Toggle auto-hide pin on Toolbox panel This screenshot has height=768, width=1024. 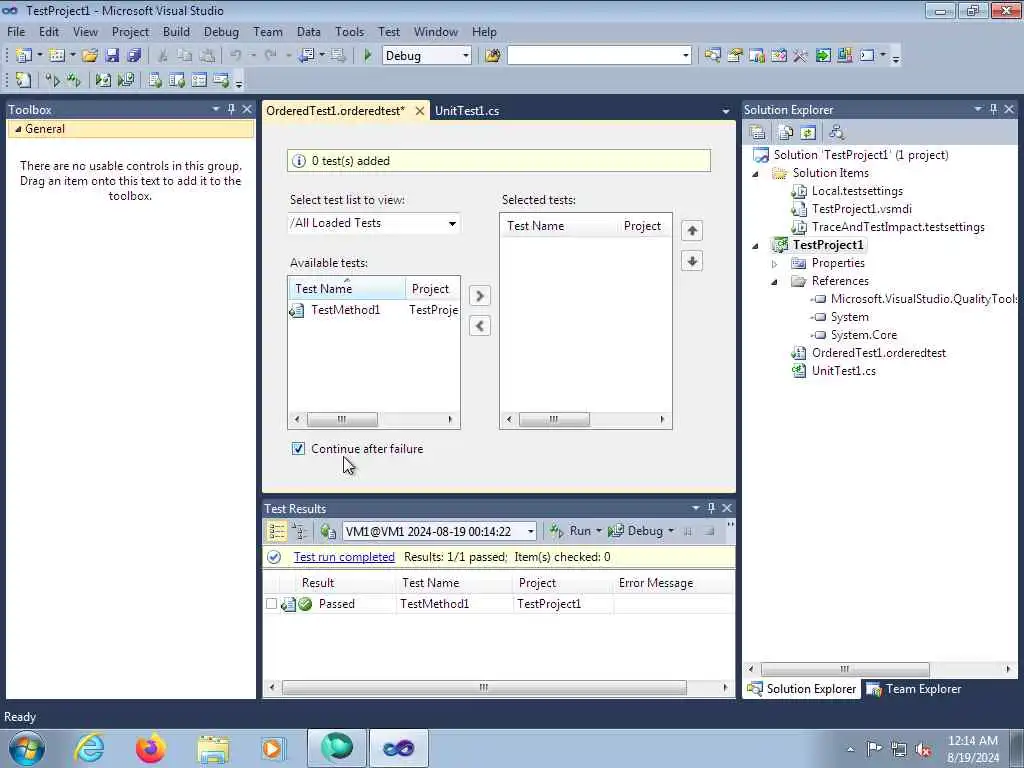click(x=231, y=109)
